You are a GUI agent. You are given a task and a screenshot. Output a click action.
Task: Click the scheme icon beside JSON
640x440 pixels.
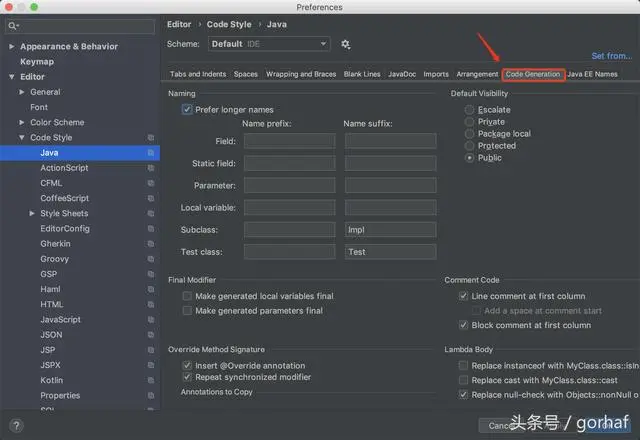(151, 335)
